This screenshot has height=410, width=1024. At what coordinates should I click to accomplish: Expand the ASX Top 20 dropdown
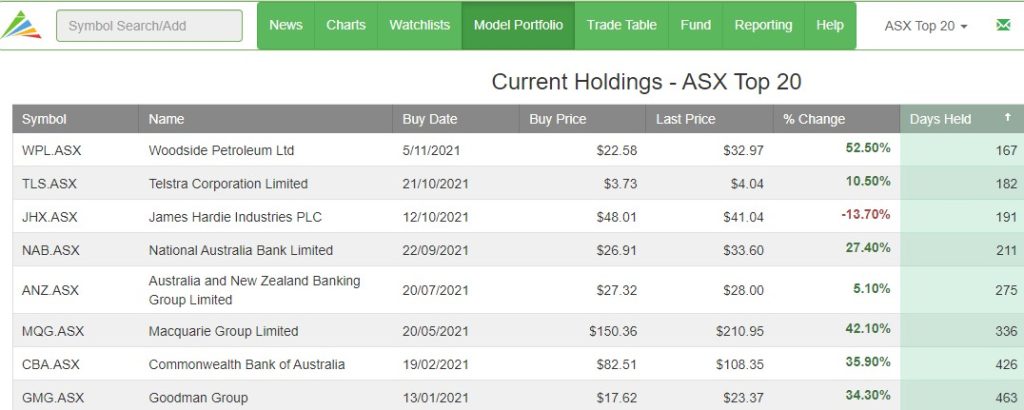(926, 26)
